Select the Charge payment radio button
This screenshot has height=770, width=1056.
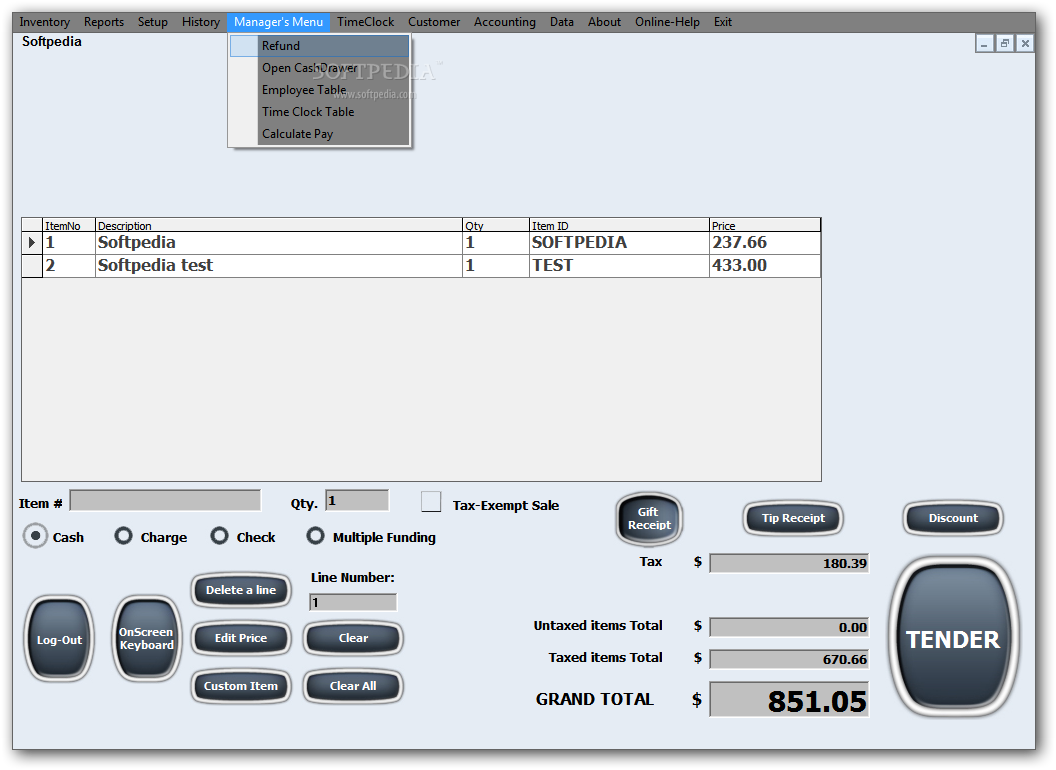point(123,536)
